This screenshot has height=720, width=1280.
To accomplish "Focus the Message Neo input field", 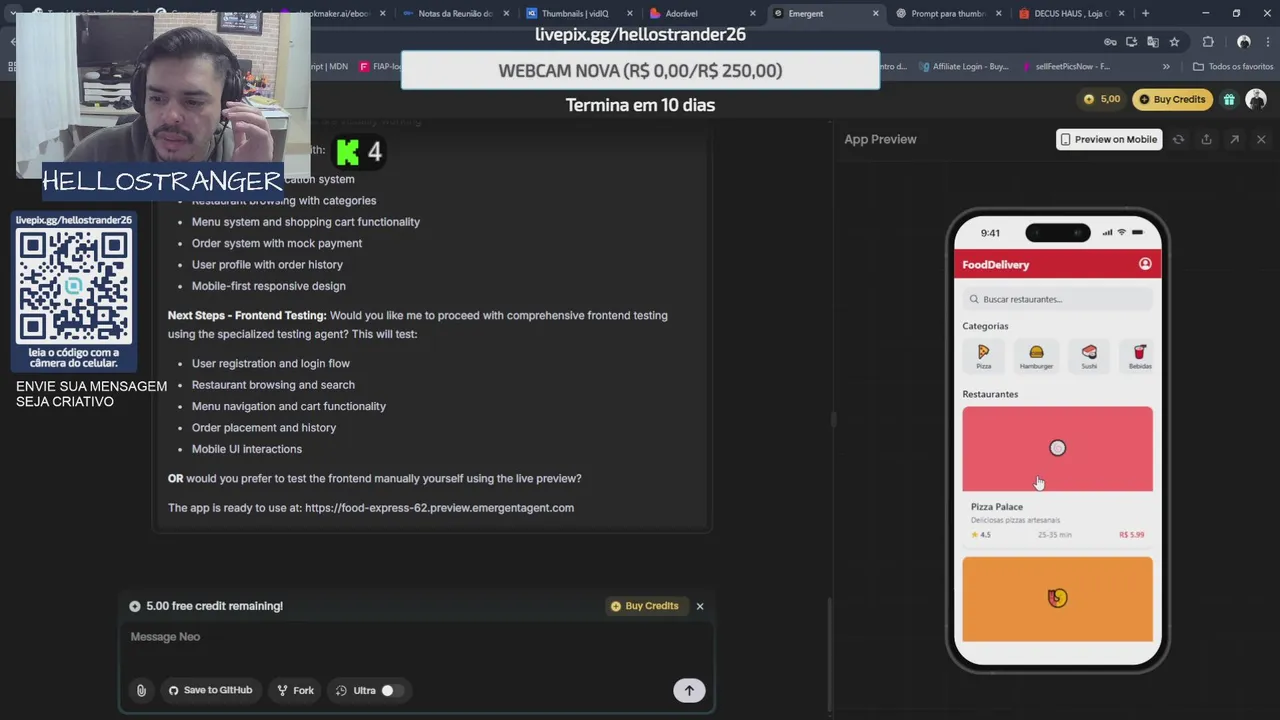I will tap(416, 637).
